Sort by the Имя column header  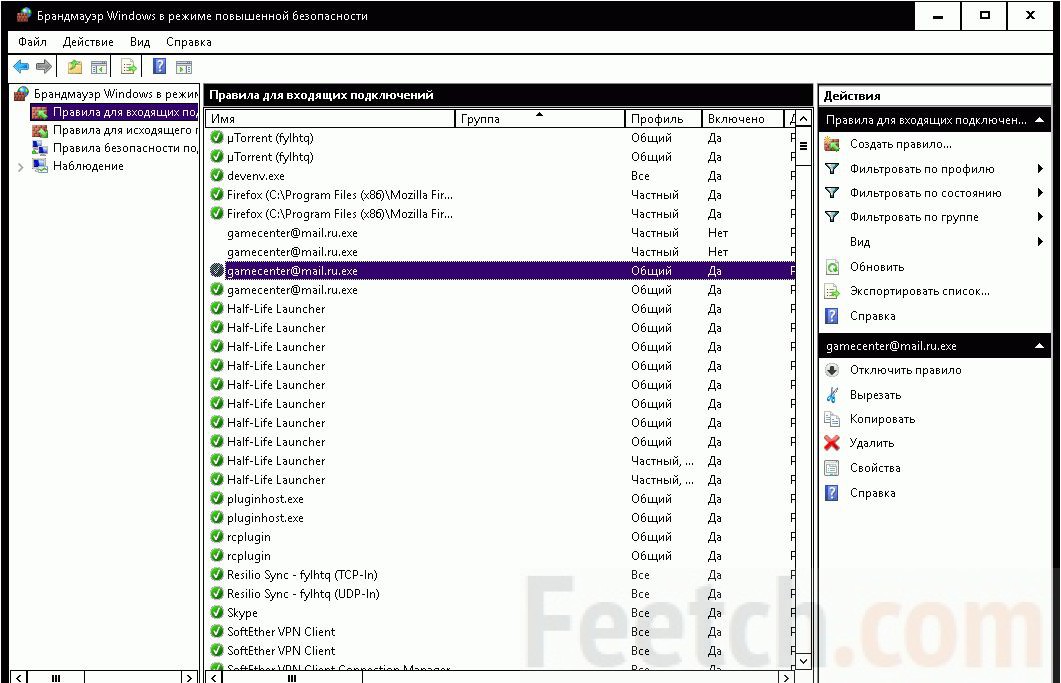330,118
